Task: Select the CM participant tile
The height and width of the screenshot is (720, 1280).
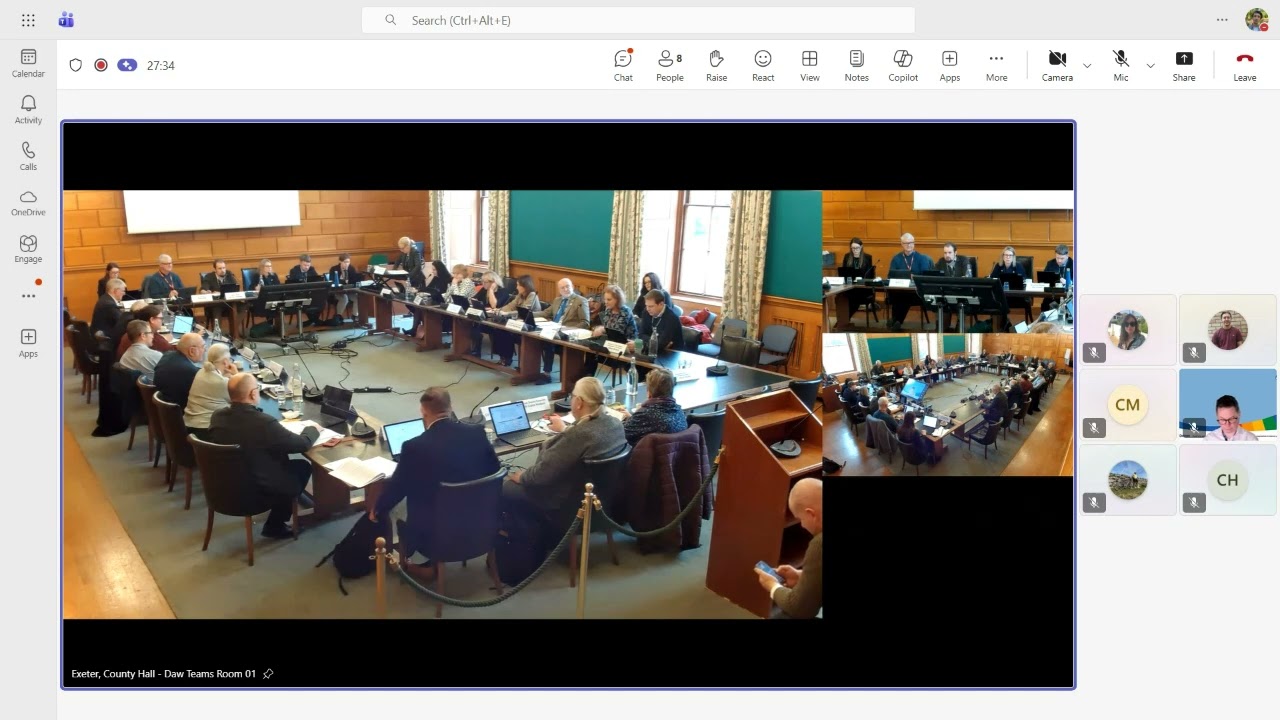Action: [1128, 405]
